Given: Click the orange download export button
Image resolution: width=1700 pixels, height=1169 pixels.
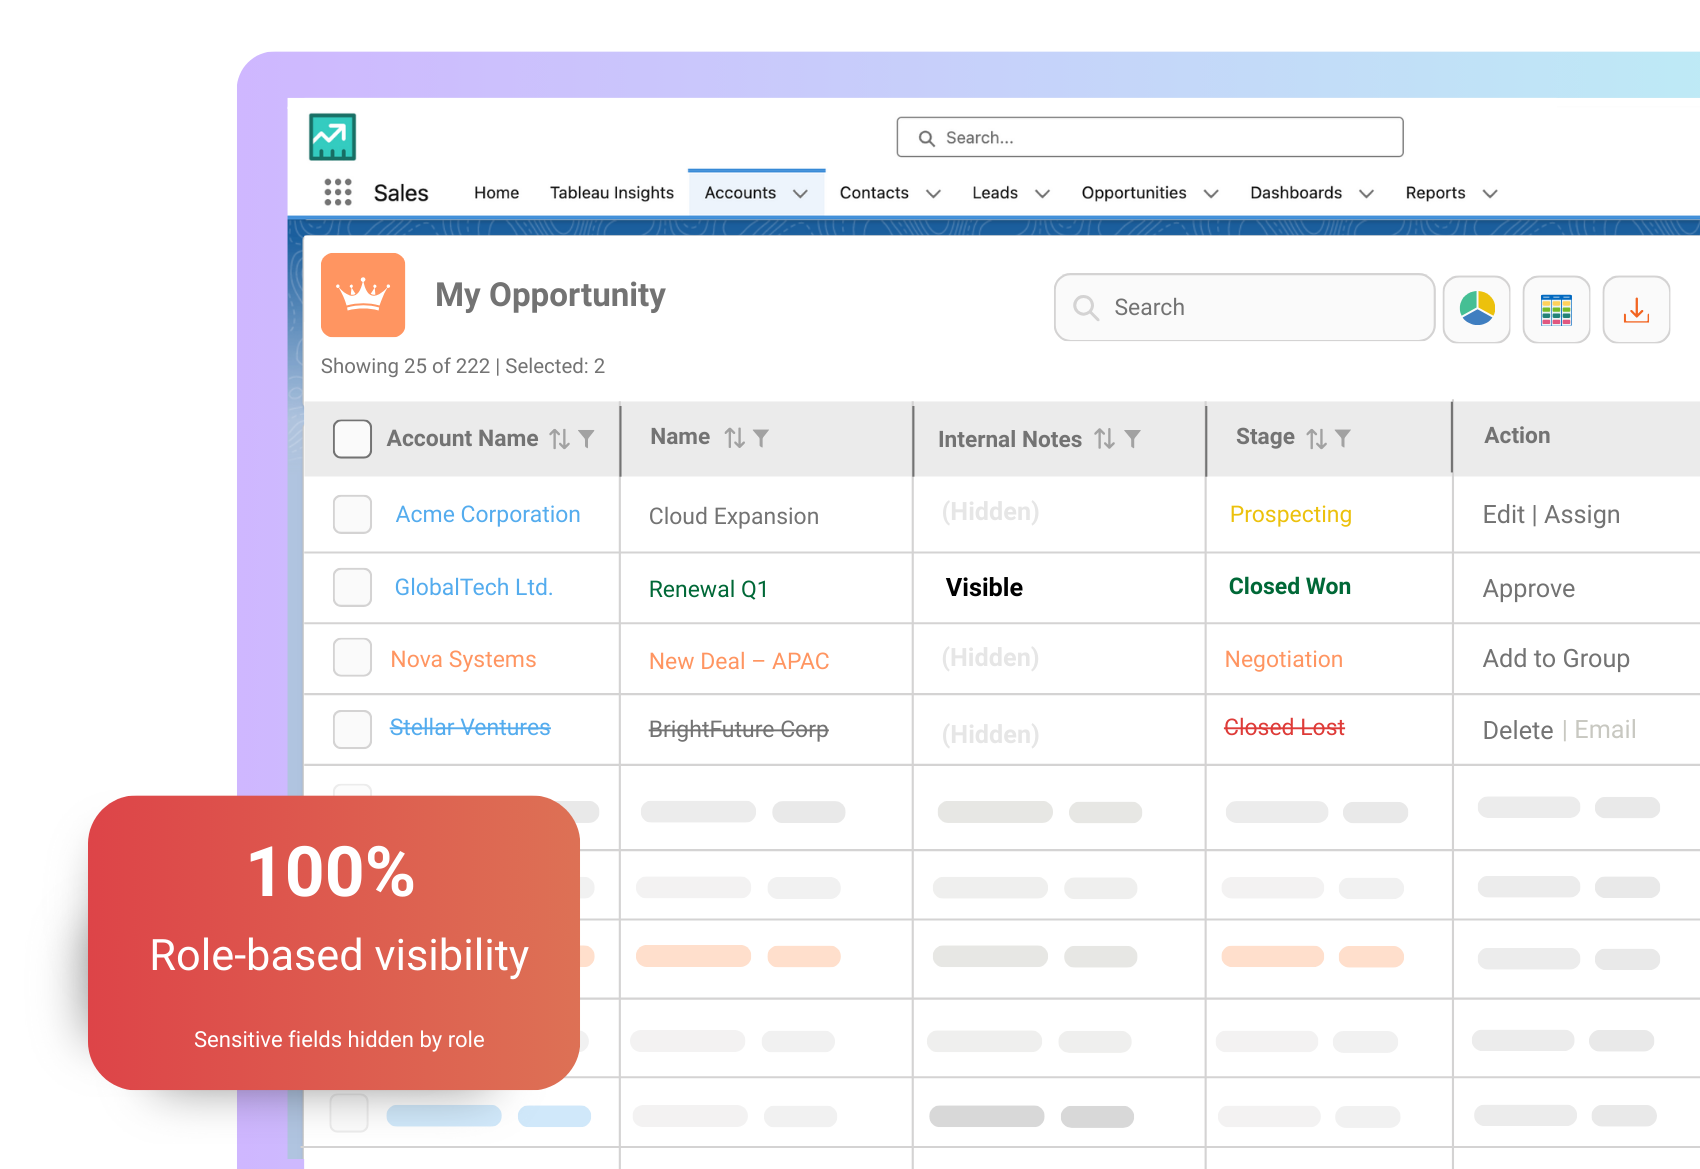Looking at the screenshot, I should [1636, 309].
